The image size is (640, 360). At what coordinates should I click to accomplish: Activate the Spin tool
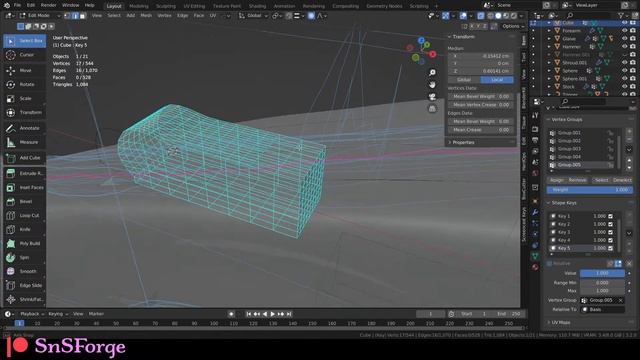(24, 257)
